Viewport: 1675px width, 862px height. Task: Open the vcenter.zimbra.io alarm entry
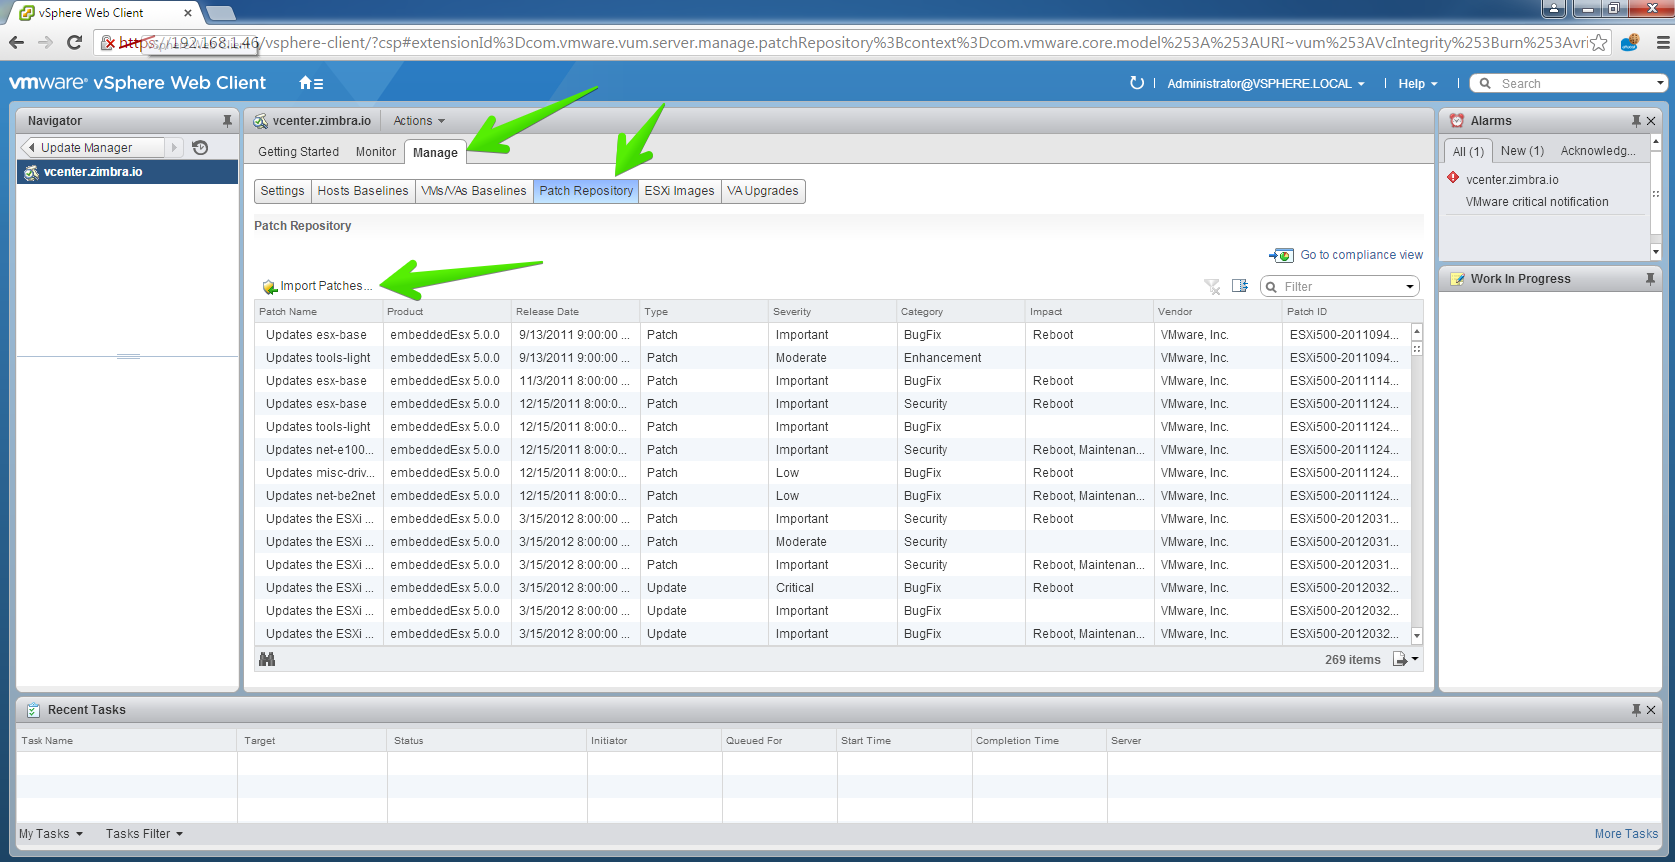click(x=1512, y=180)
